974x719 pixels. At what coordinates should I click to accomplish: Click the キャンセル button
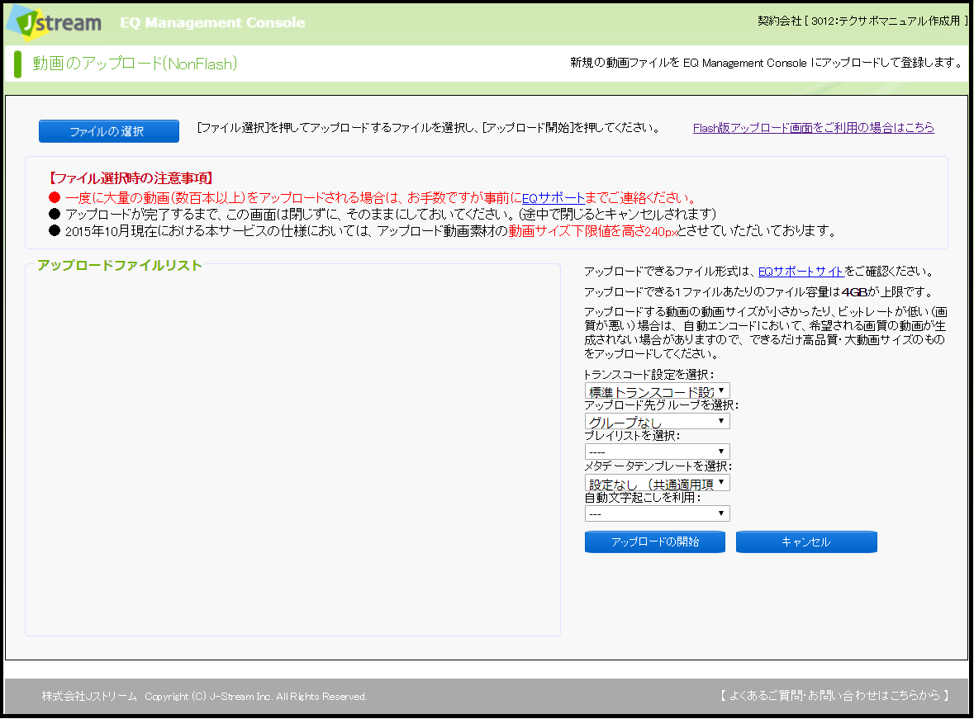[x=806, y=542]
